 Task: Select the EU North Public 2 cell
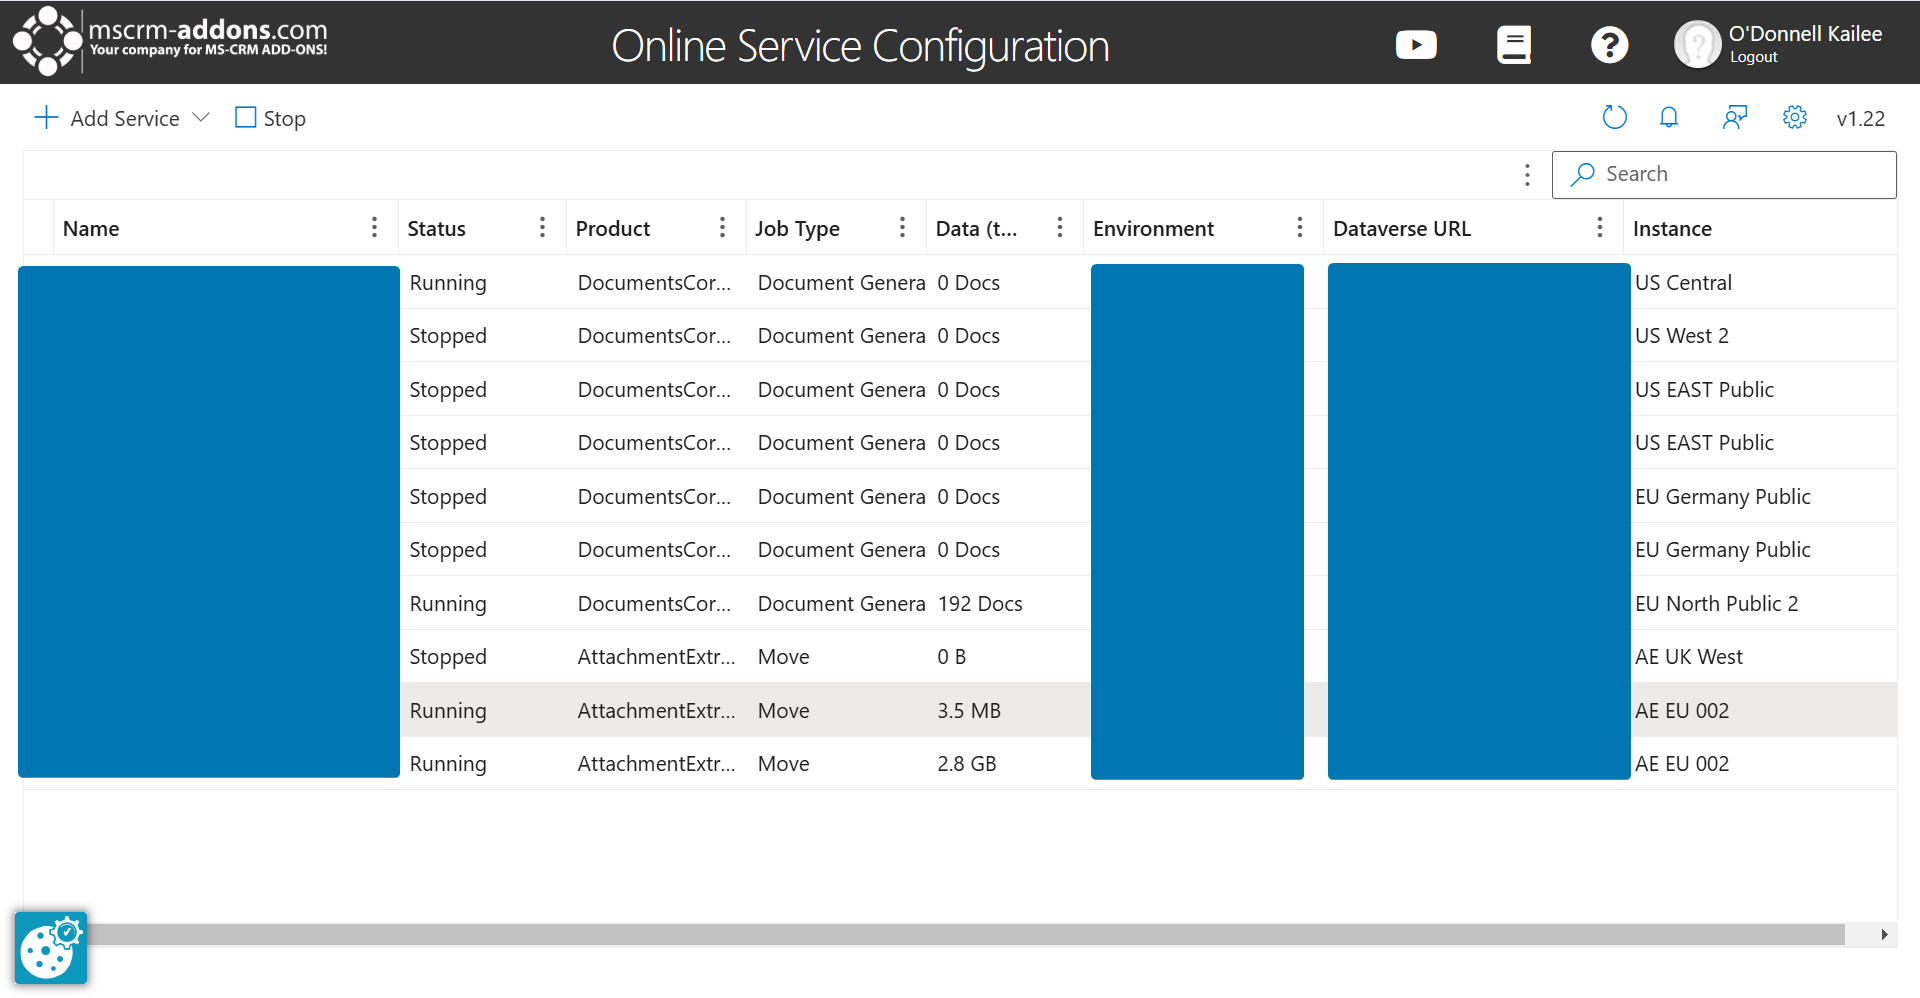[1716, 604]
